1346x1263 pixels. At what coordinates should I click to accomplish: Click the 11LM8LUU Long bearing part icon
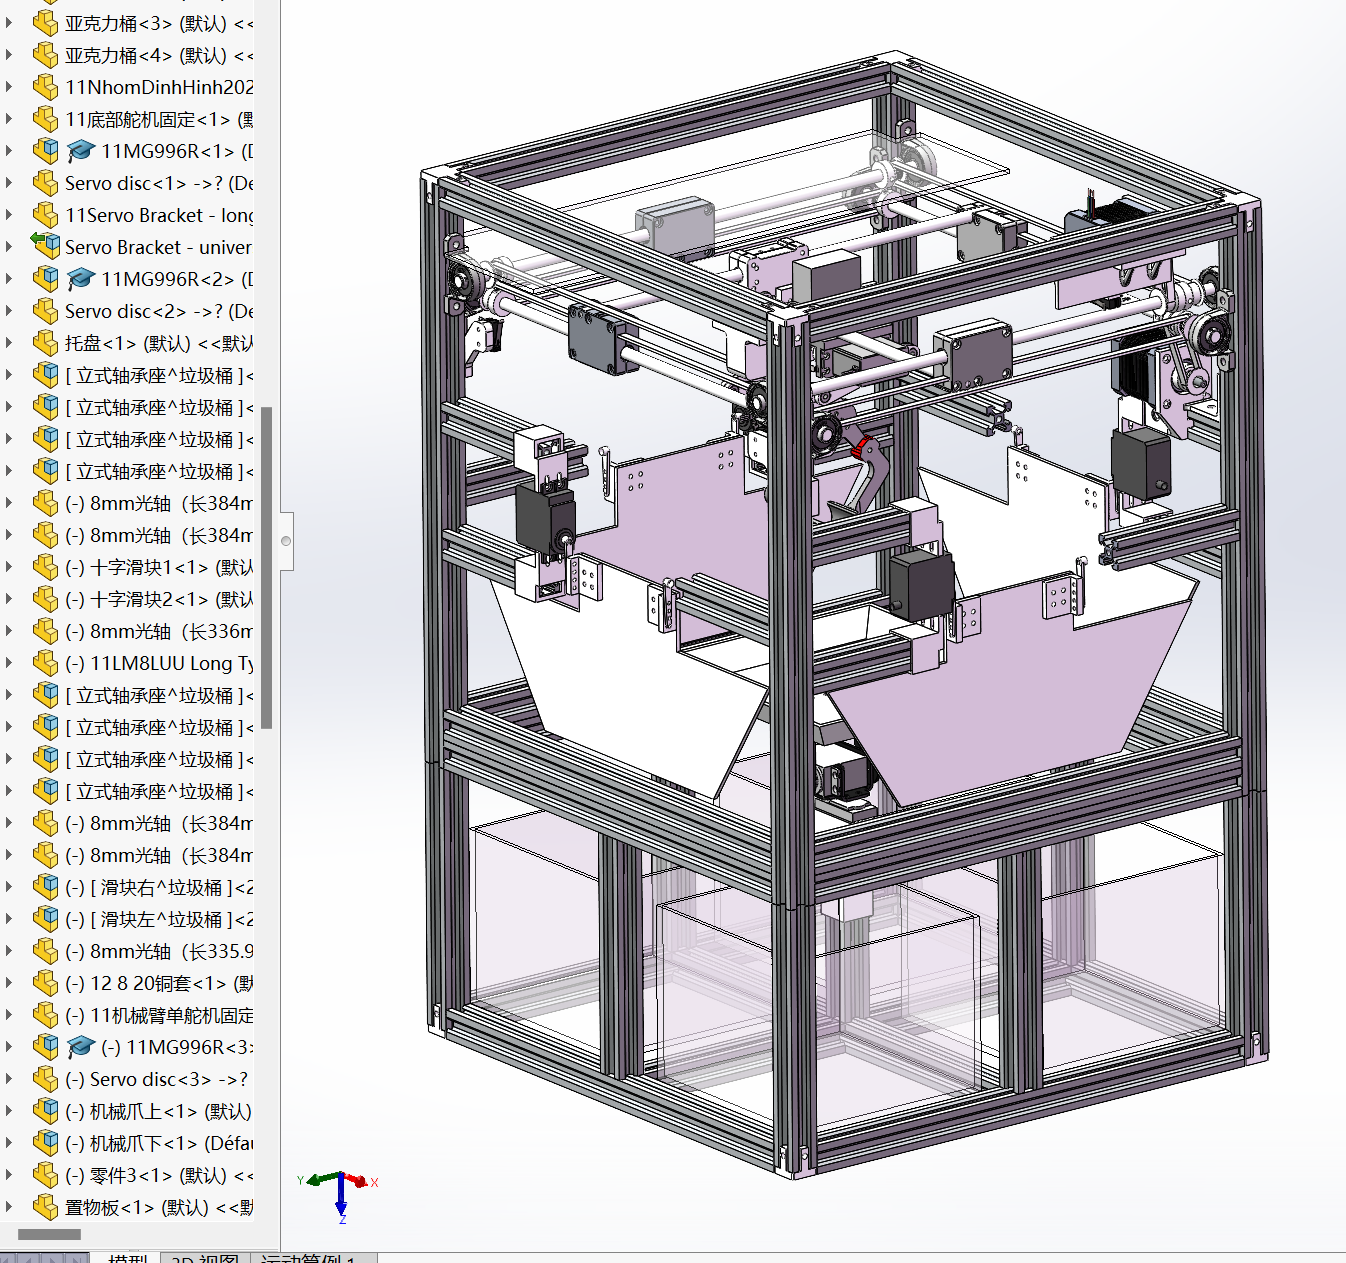(45, 663)
